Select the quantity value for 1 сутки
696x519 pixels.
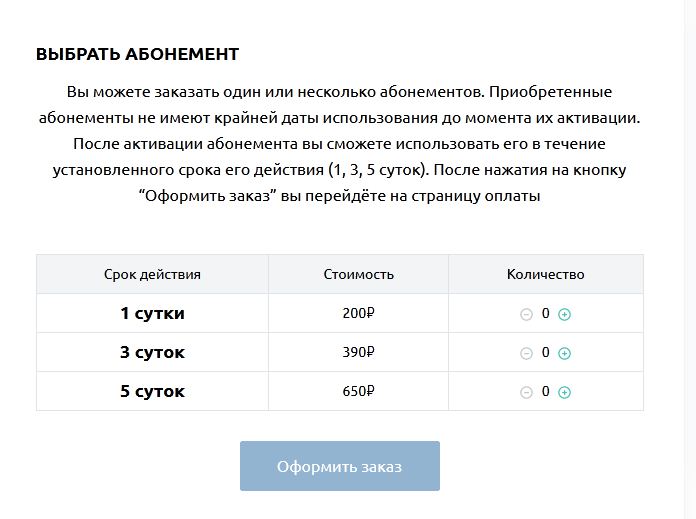tap(546, 313)
